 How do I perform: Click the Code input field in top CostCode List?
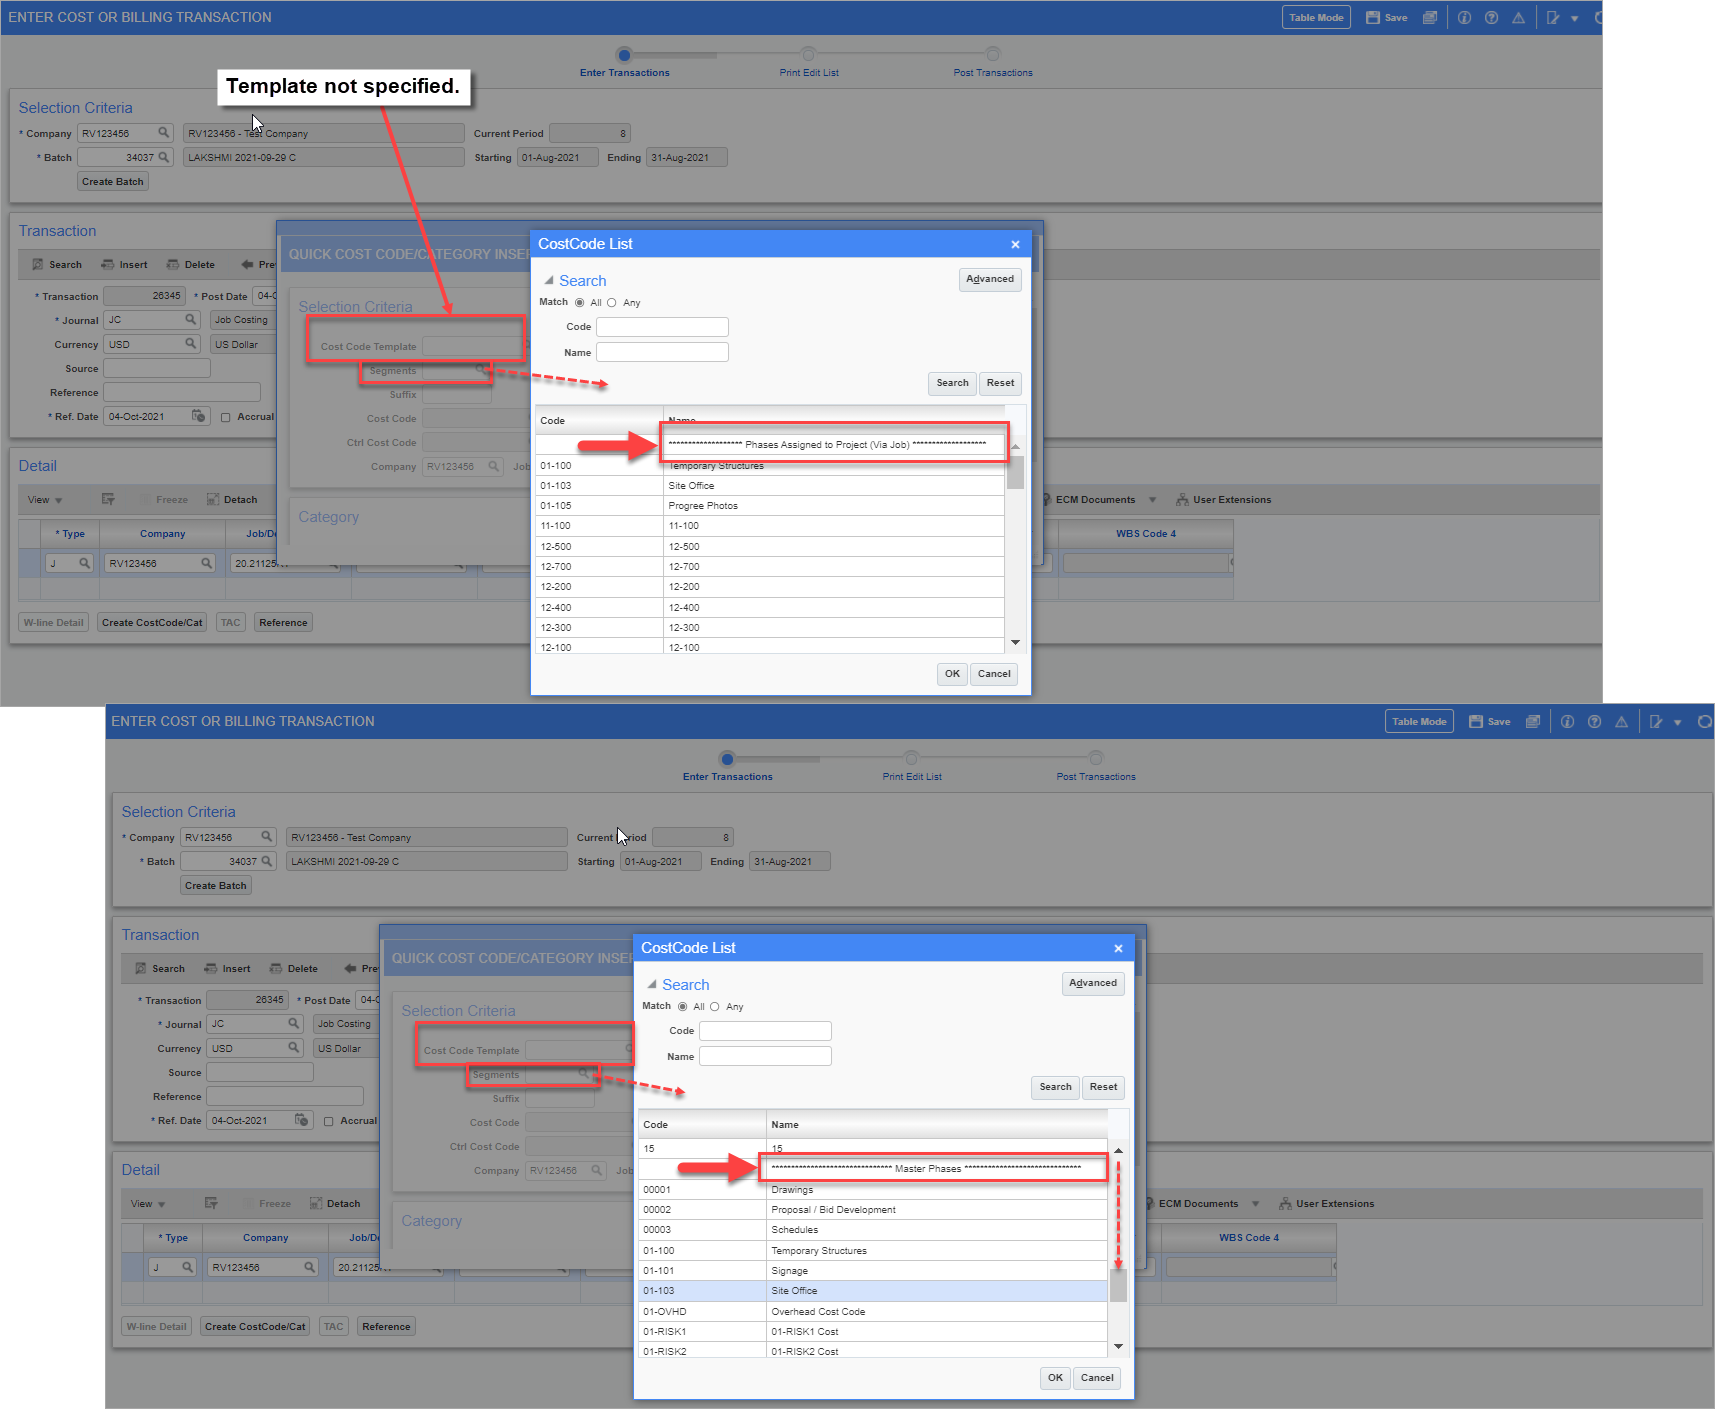662,327
